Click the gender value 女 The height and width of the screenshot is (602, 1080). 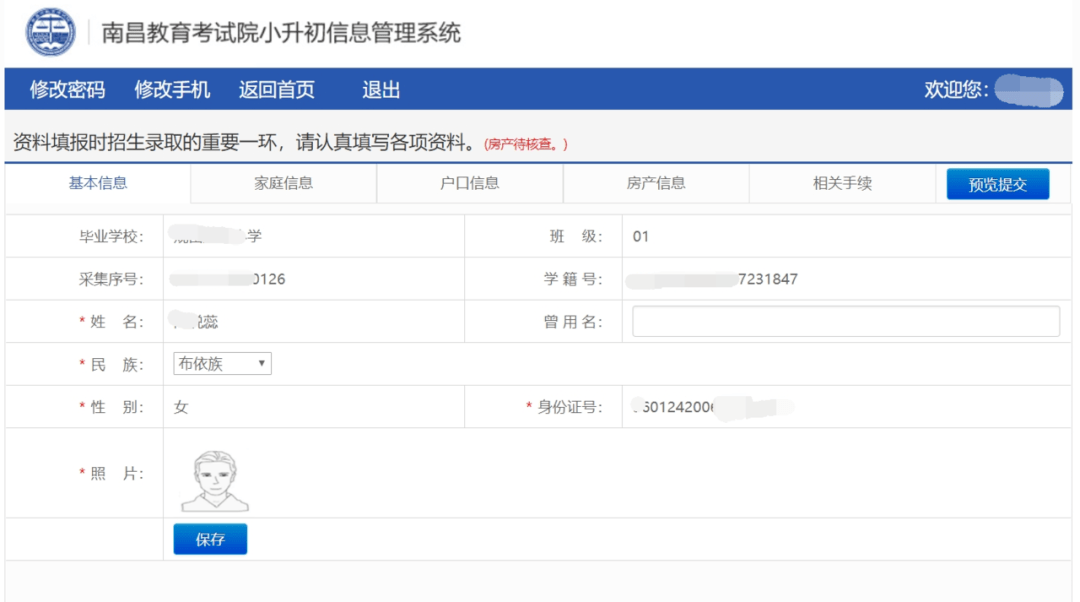pos(181,407)
